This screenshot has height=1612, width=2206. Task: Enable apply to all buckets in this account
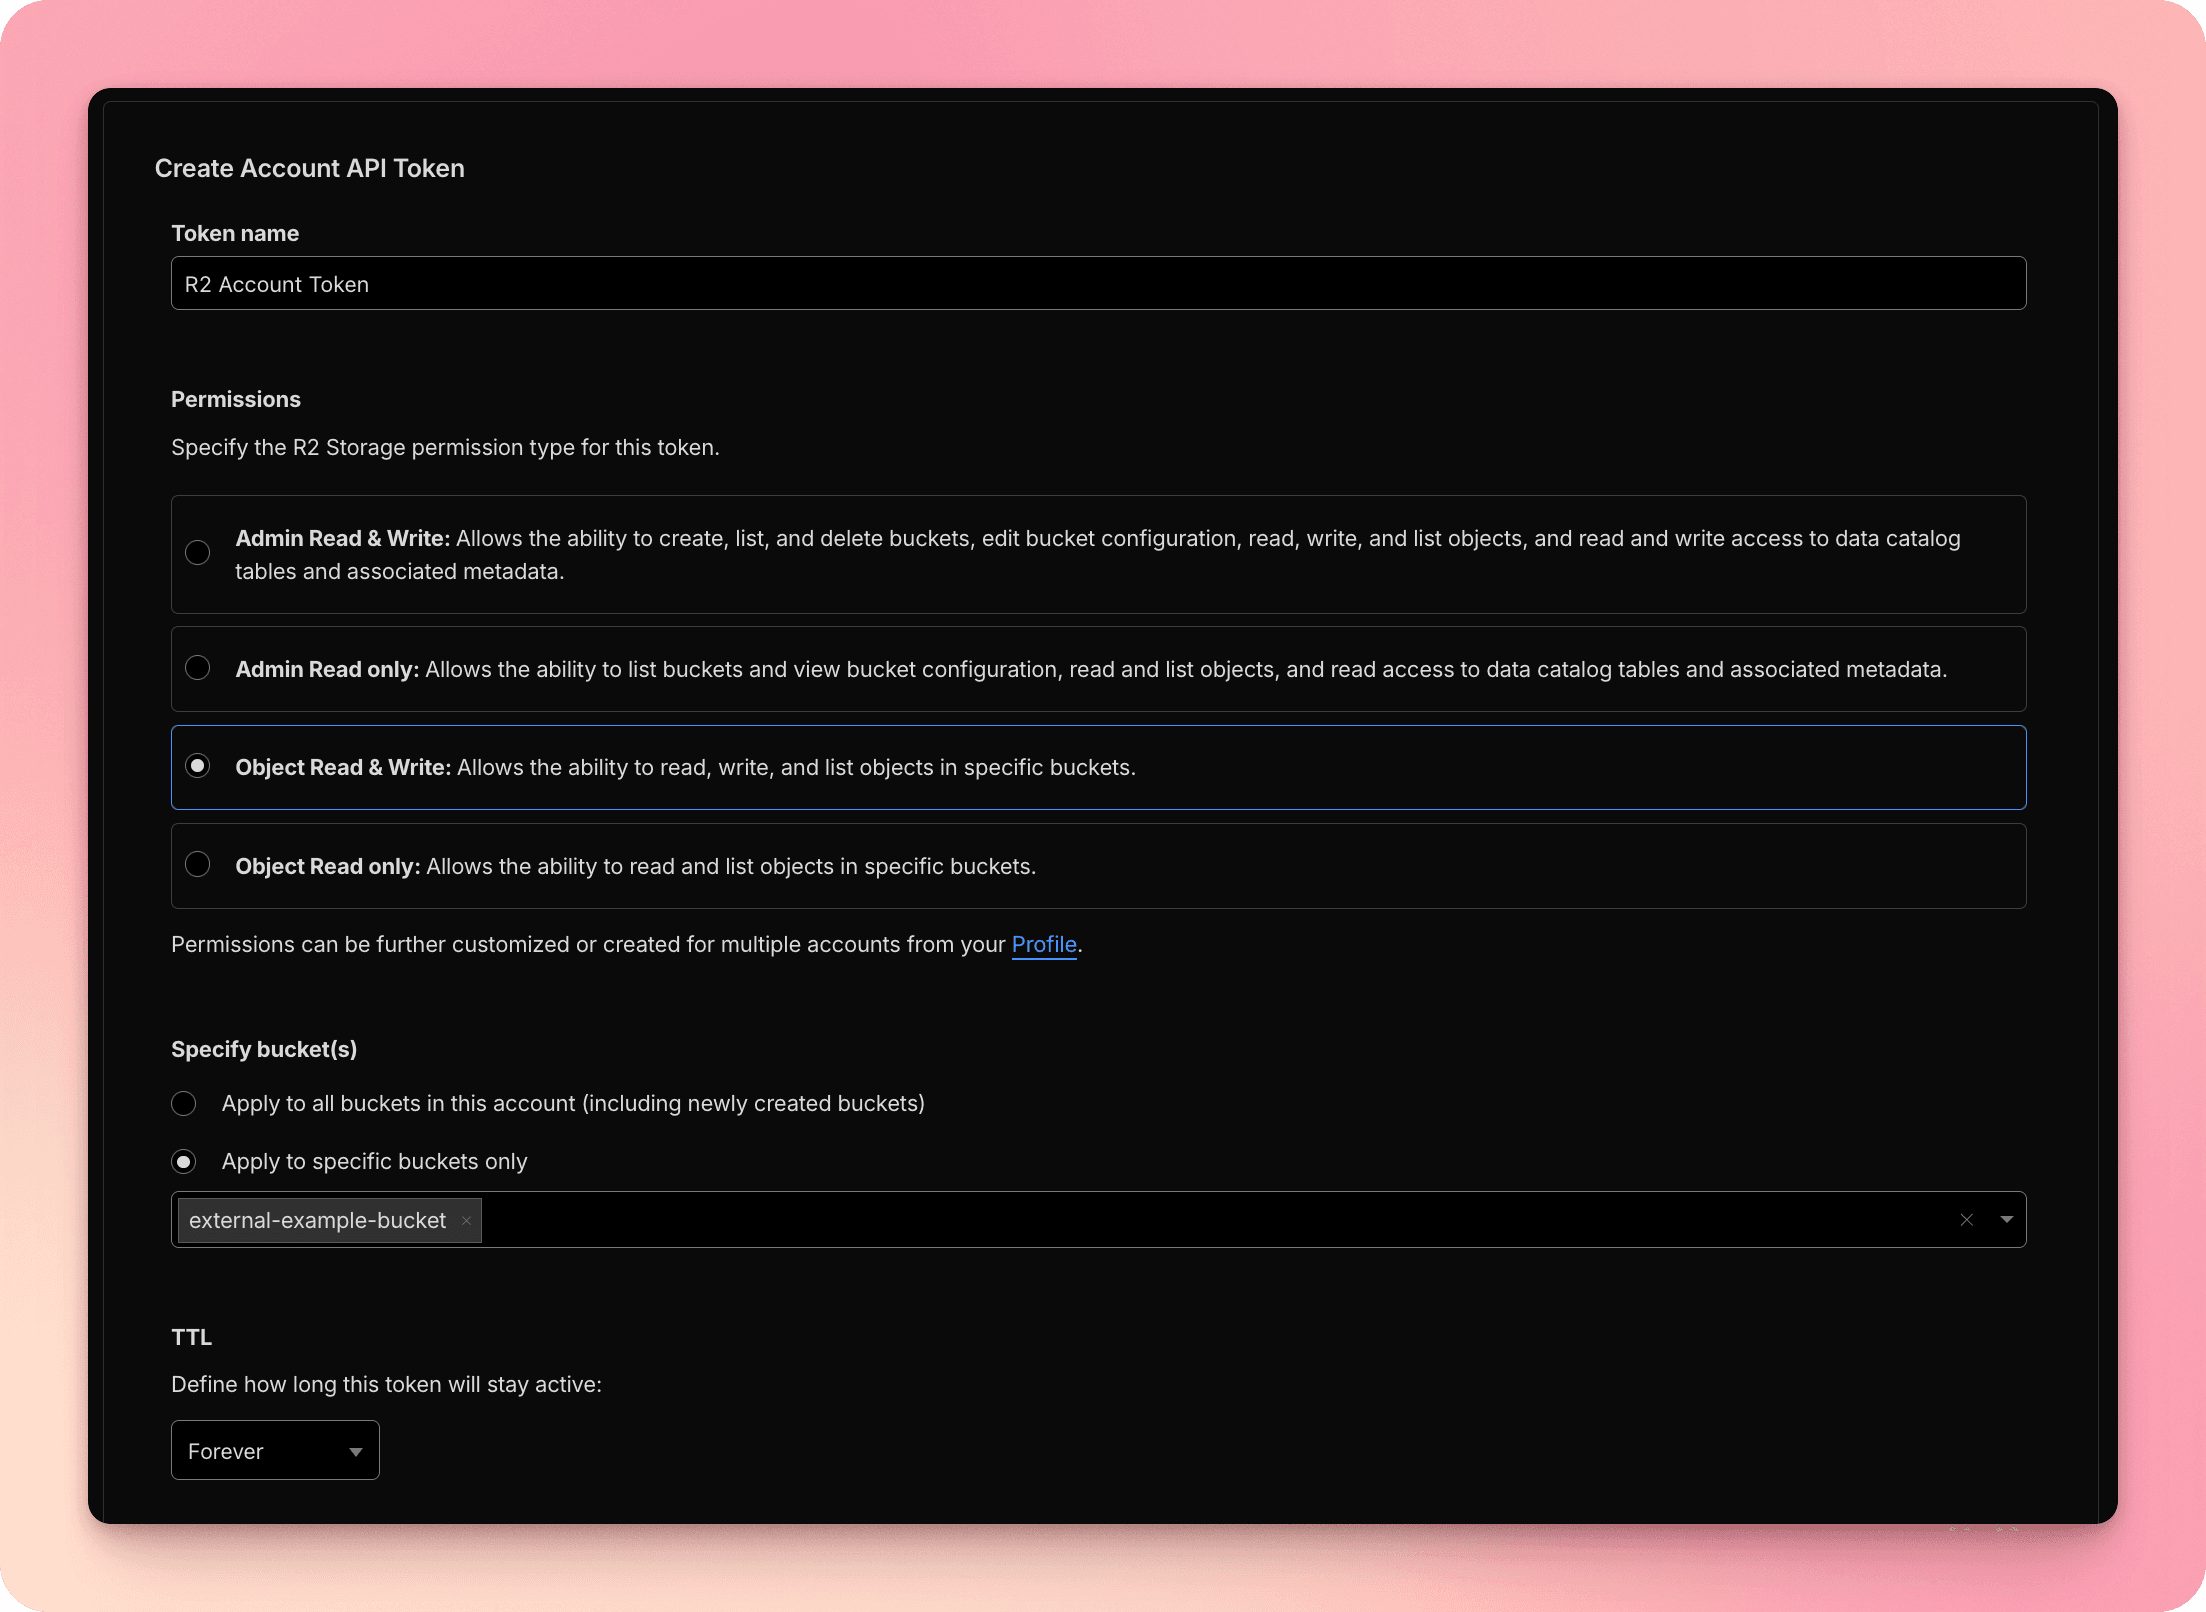(x=184, y=1103)
